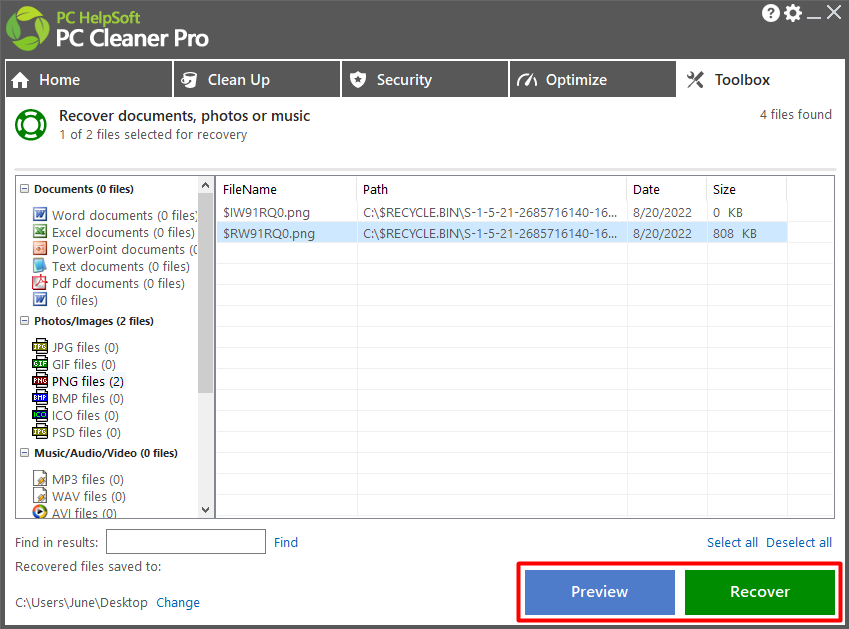This screenshot has height=629, width=849.
Task: Switch to the Clean Up tab
Action: (257, 79)
